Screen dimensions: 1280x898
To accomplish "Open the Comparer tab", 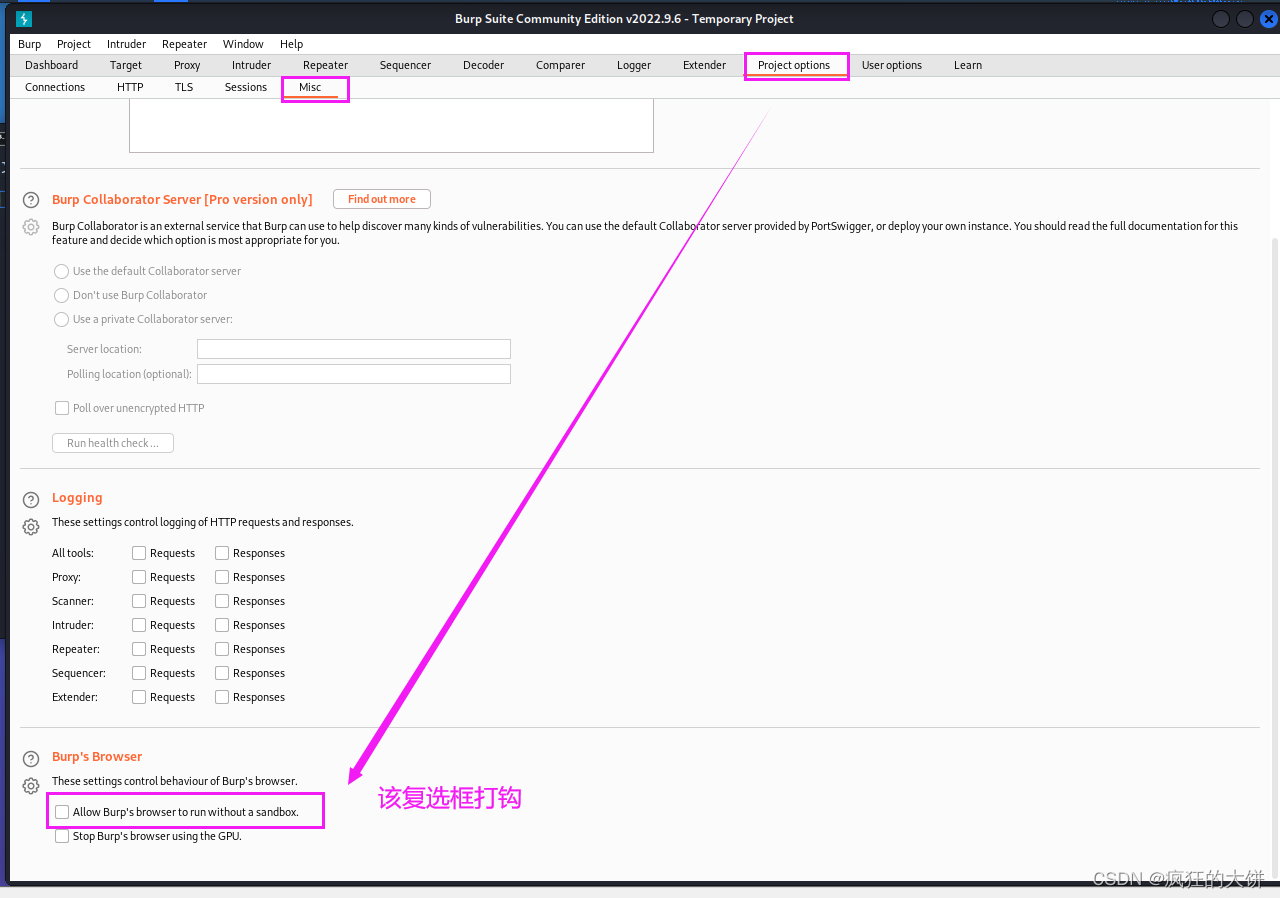I will tap(561, 65).
